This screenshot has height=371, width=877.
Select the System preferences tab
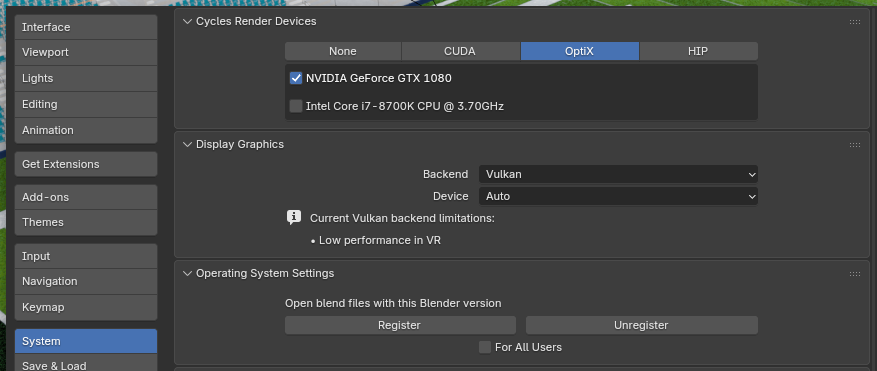tap(86, 341)
